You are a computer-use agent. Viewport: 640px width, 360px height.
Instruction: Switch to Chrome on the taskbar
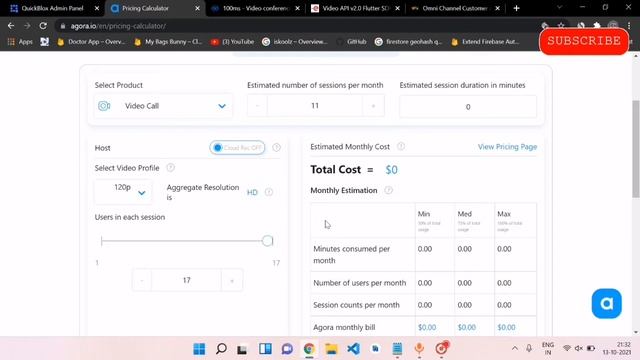coord(309,349)
